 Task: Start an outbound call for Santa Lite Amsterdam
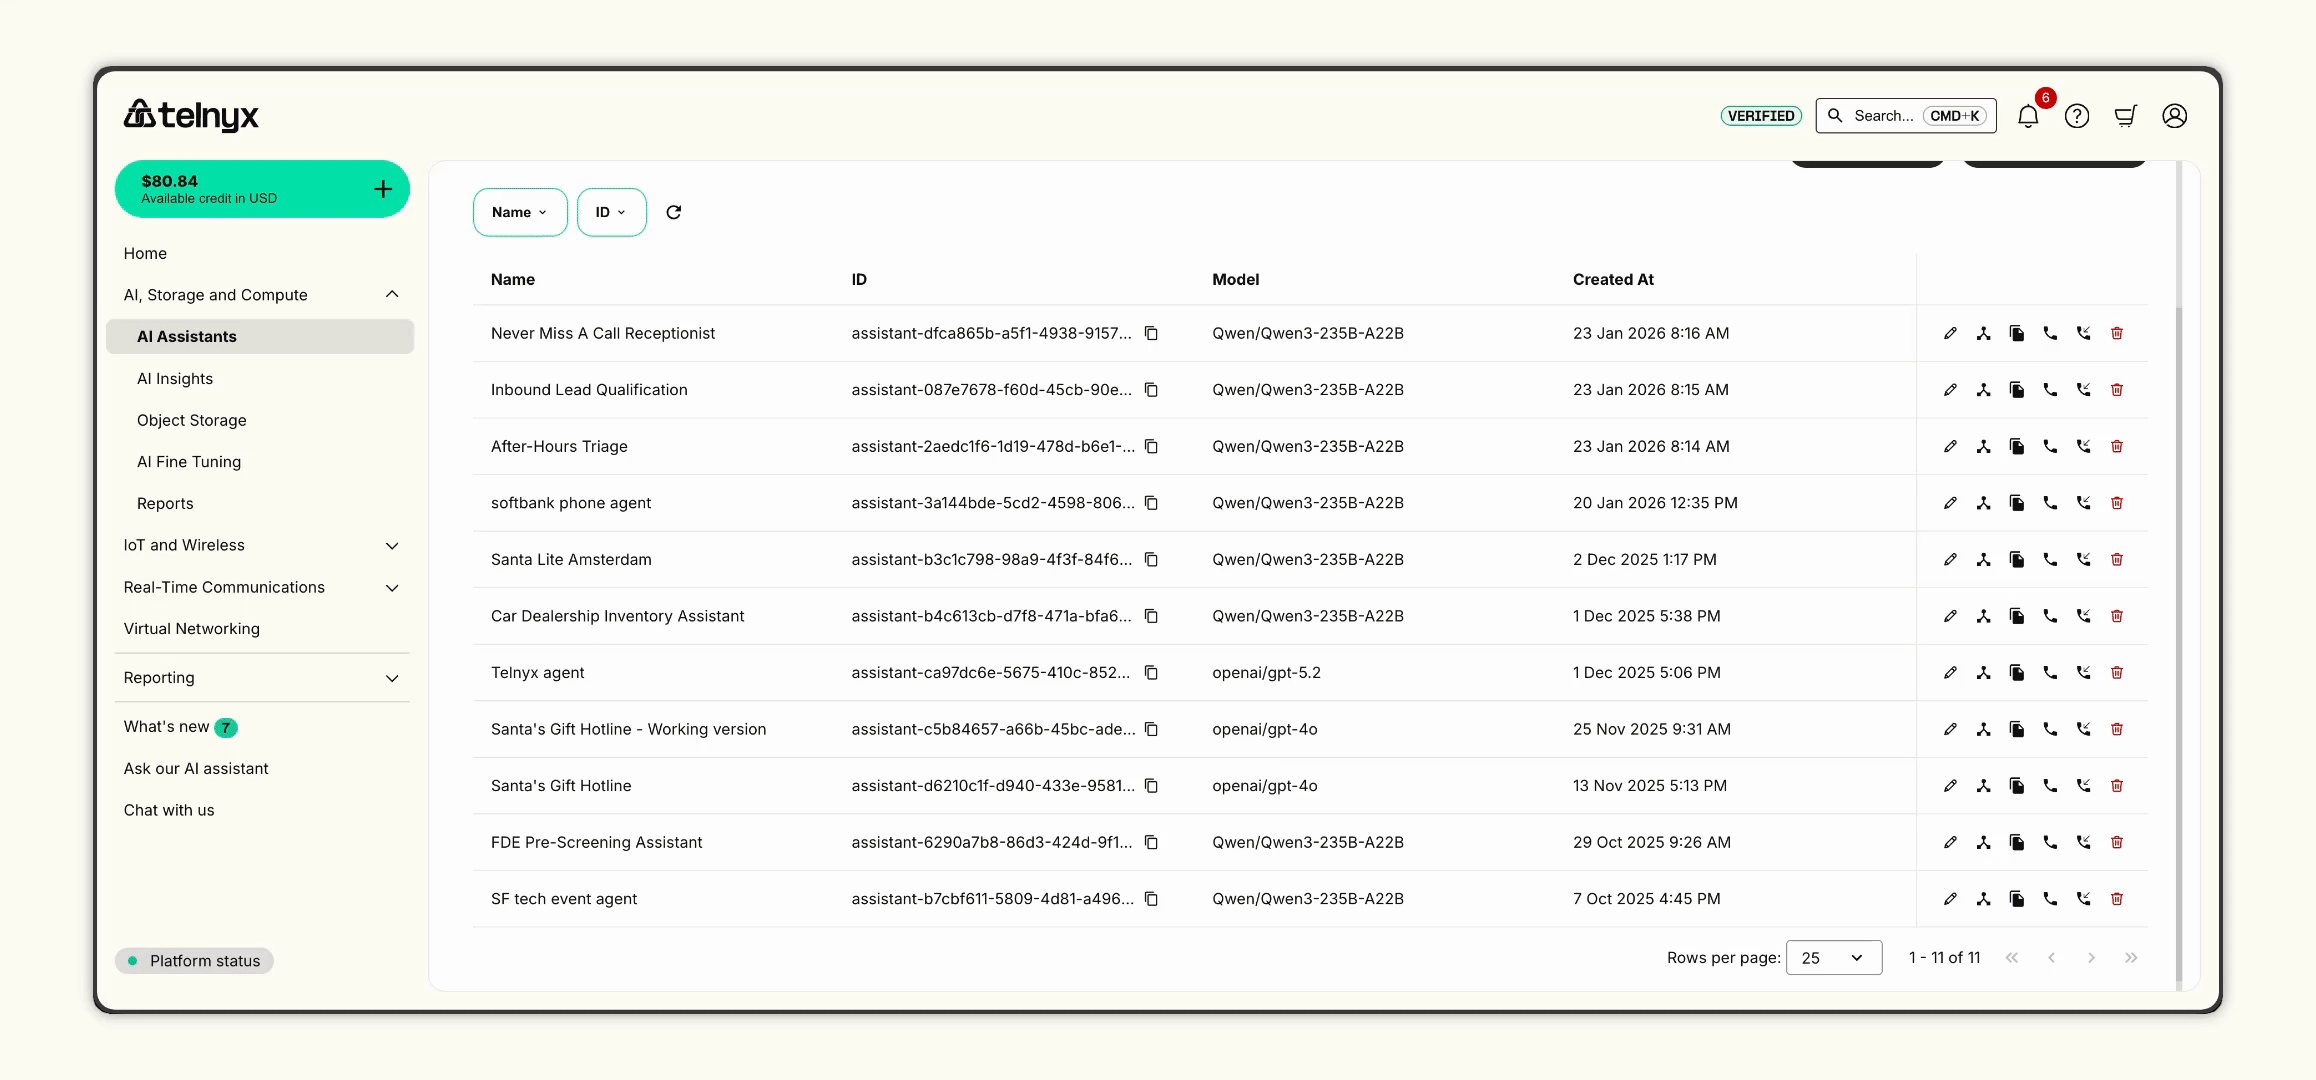pos(2050,559)
